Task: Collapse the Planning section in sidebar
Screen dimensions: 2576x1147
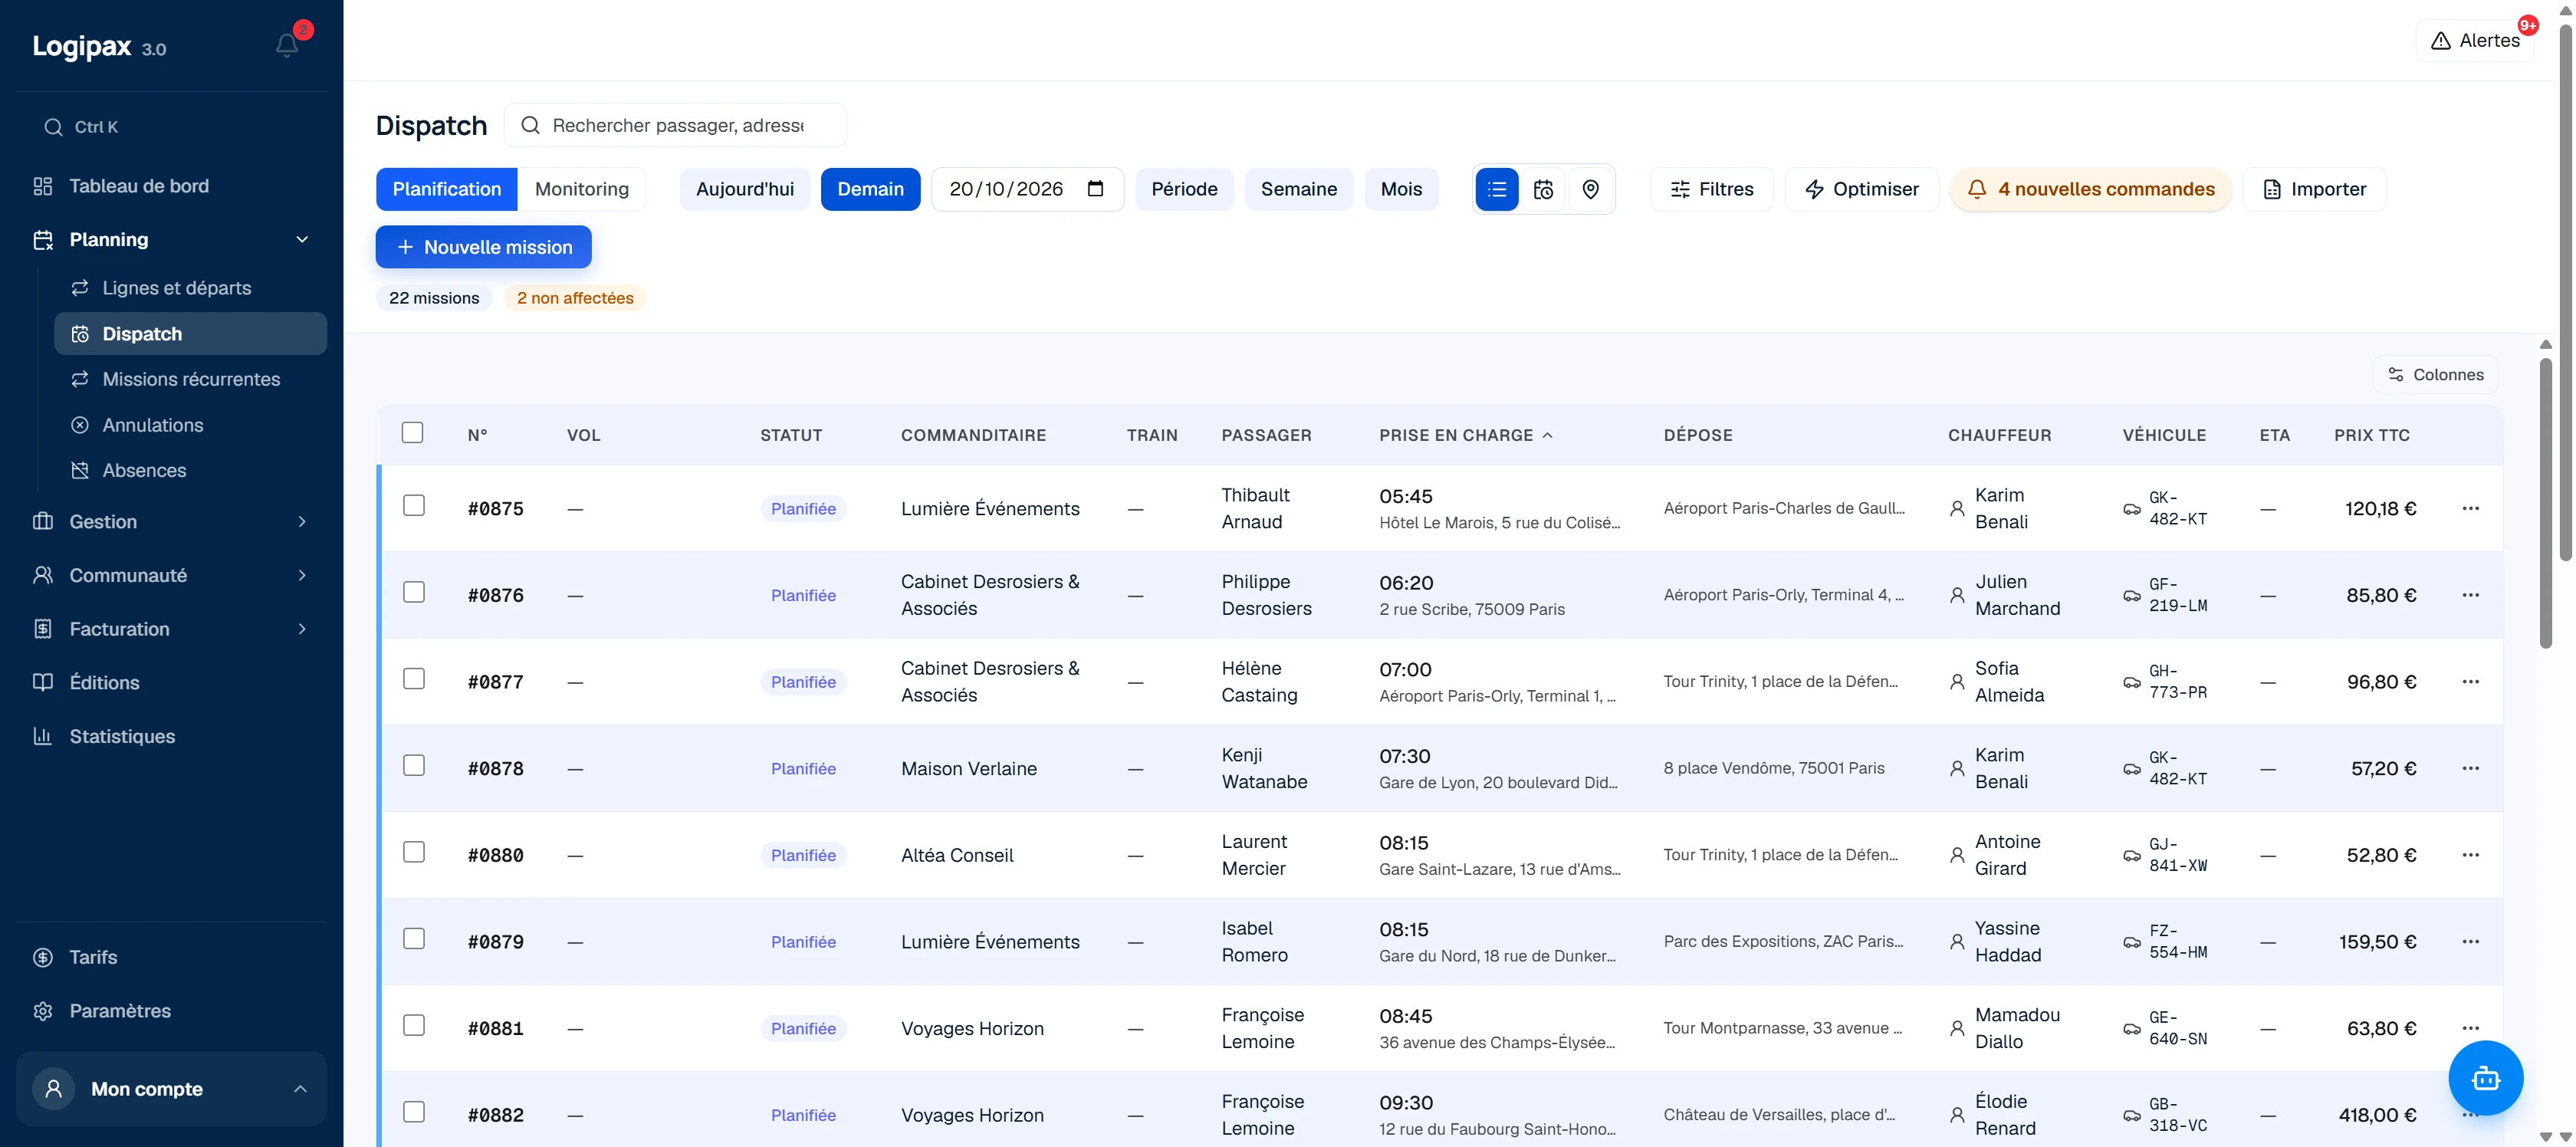Action: [x=172, y=240]
